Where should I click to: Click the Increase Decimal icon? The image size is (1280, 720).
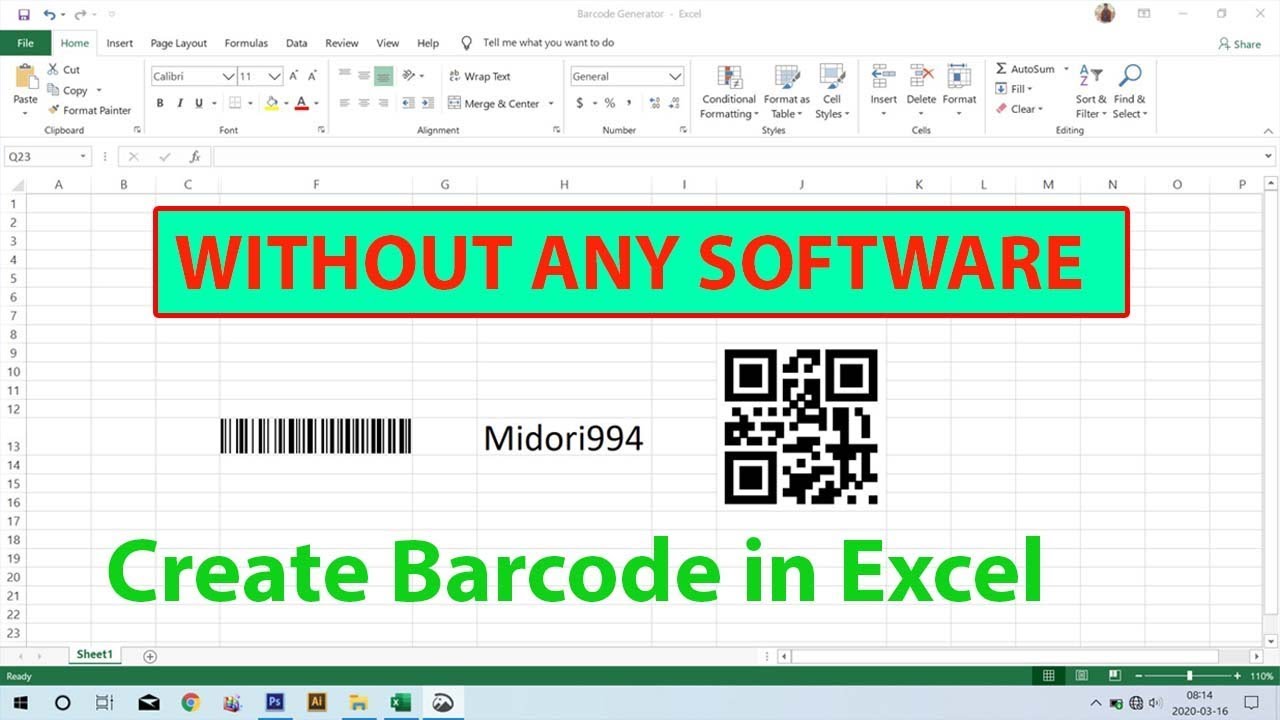[655, 103]
